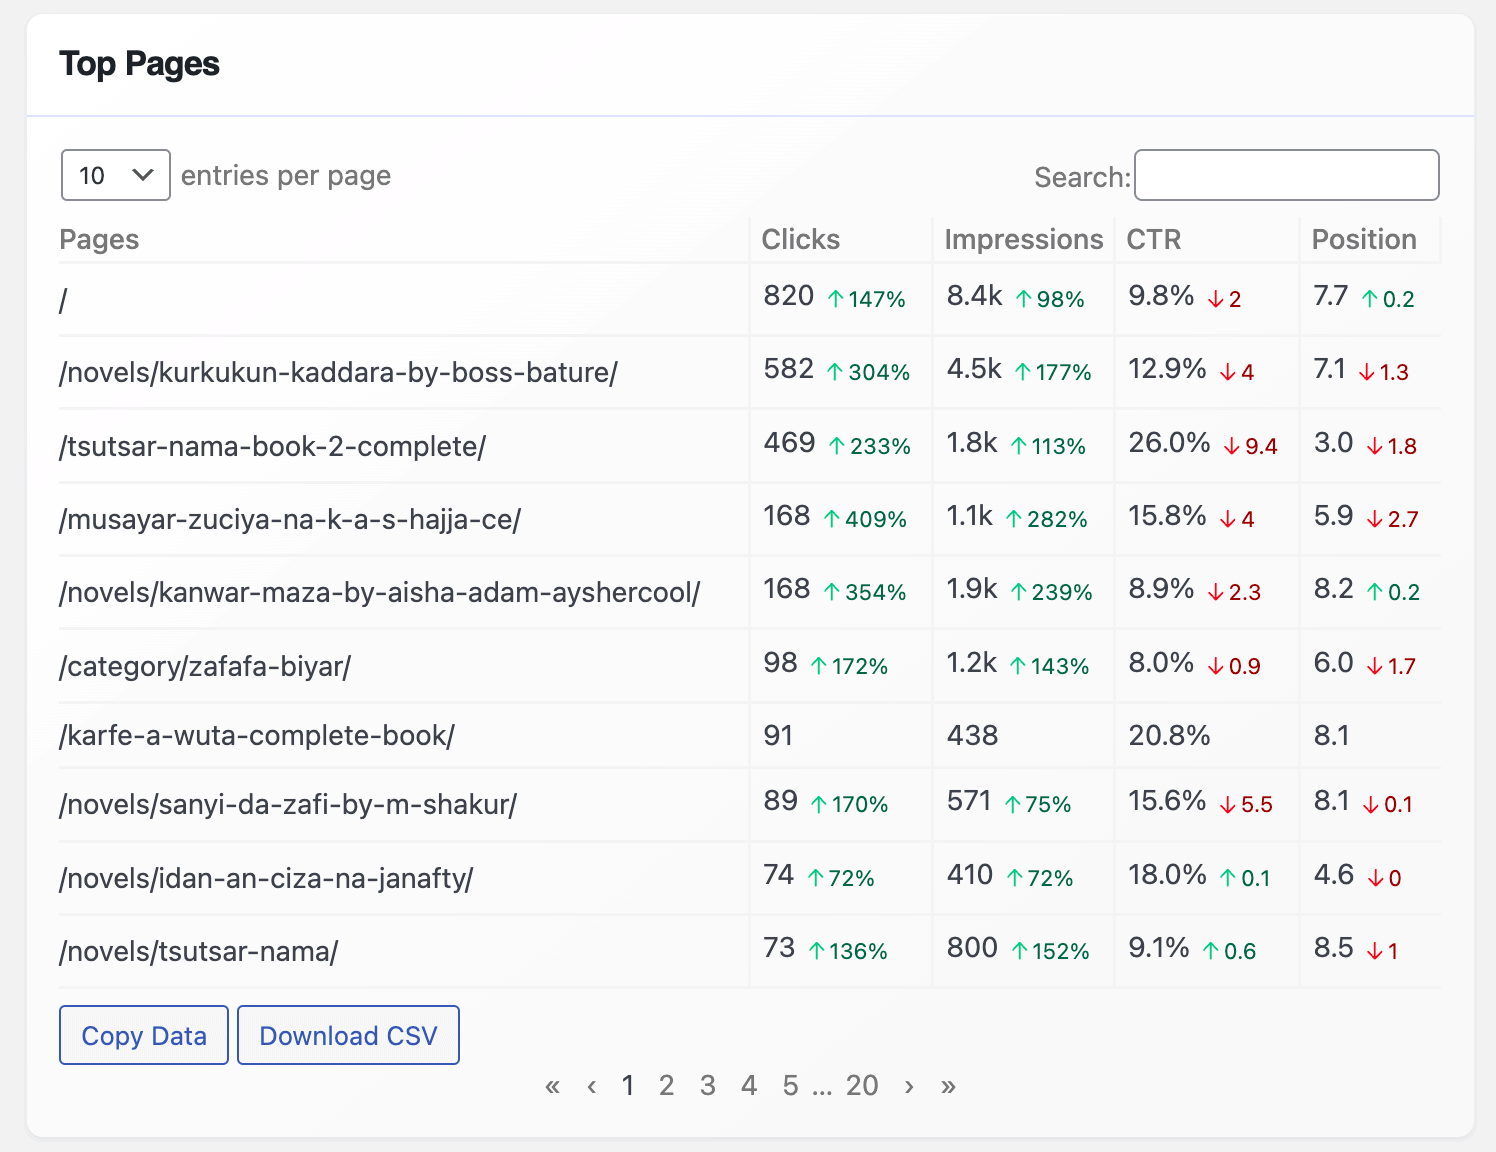Click the 4.5k impressions value

coord(974,369)
